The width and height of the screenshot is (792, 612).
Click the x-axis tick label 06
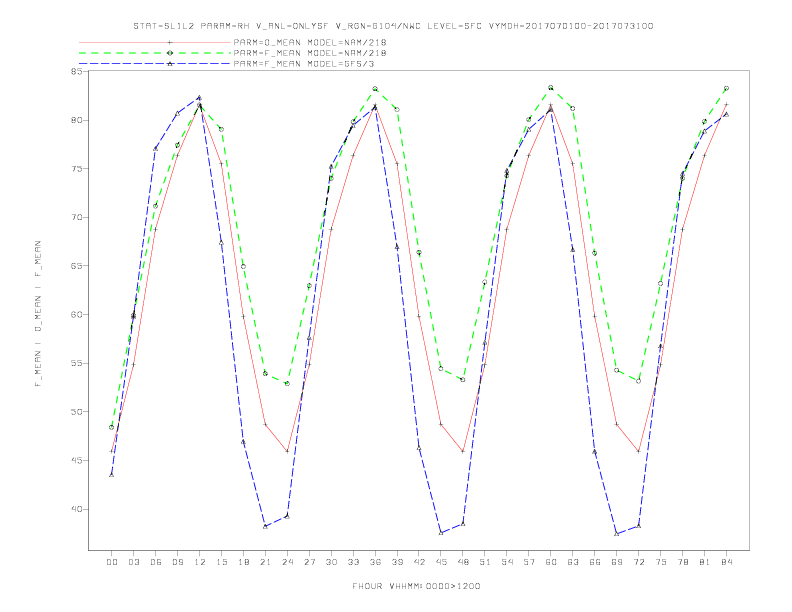pos(156,562)
